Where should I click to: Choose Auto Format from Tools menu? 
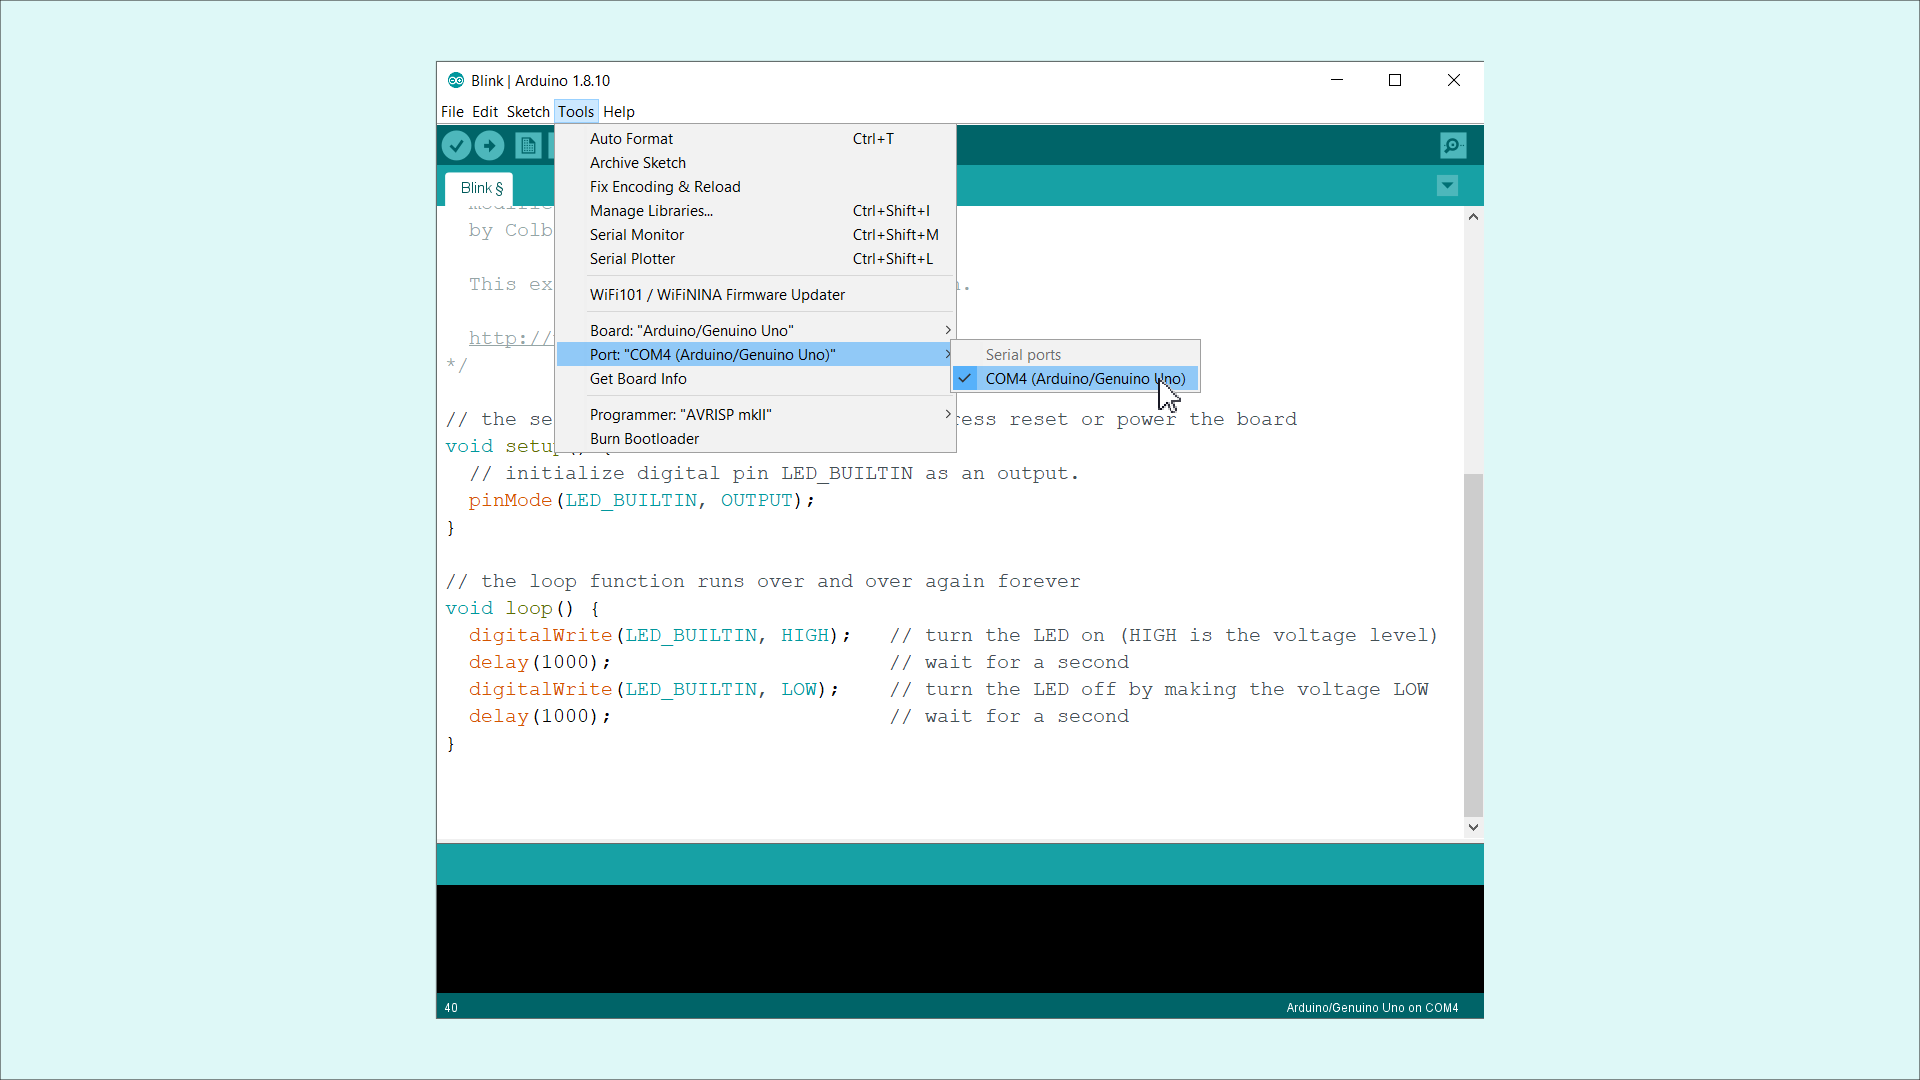point(755,139)
